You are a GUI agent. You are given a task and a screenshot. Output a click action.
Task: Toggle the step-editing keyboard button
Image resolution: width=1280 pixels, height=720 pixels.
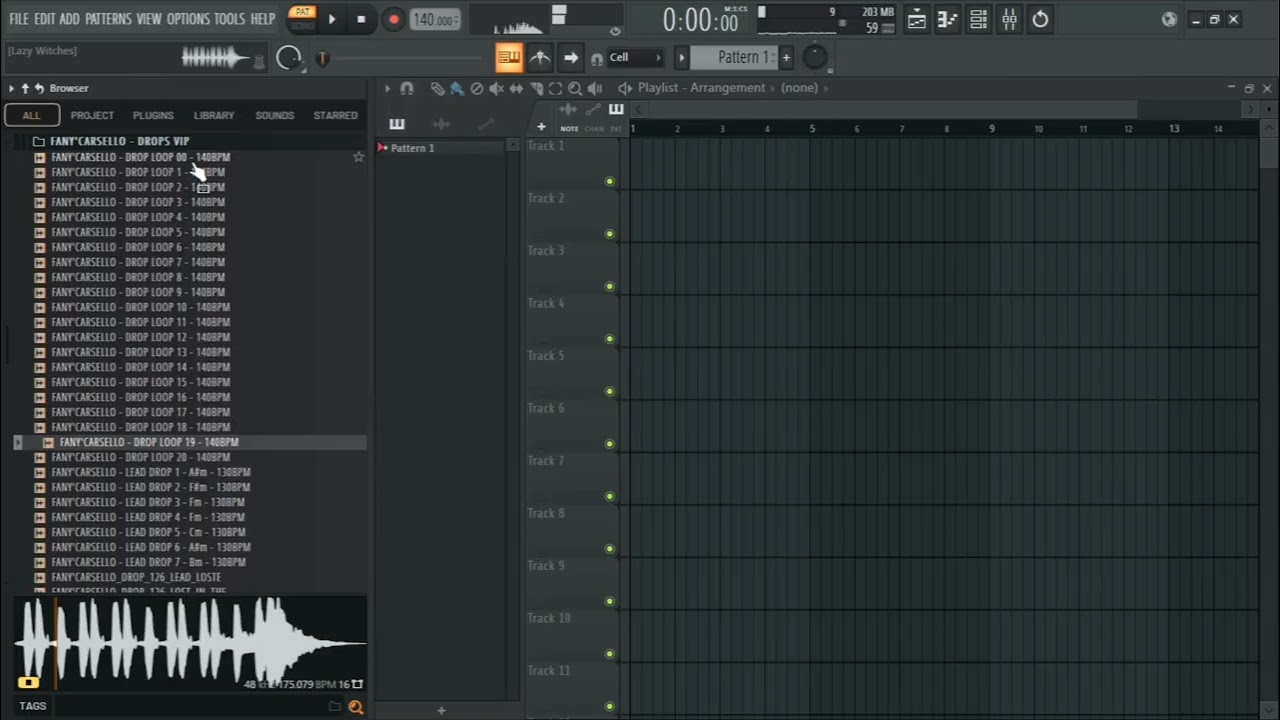tap(509, 58)
